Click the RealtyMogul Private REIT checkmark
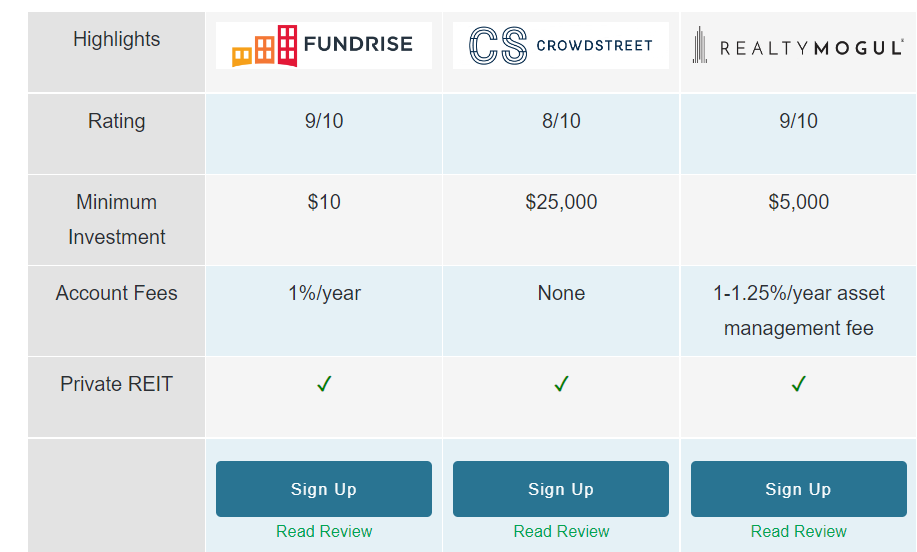This screenshot has width=917, height=552. pos(799,384)
